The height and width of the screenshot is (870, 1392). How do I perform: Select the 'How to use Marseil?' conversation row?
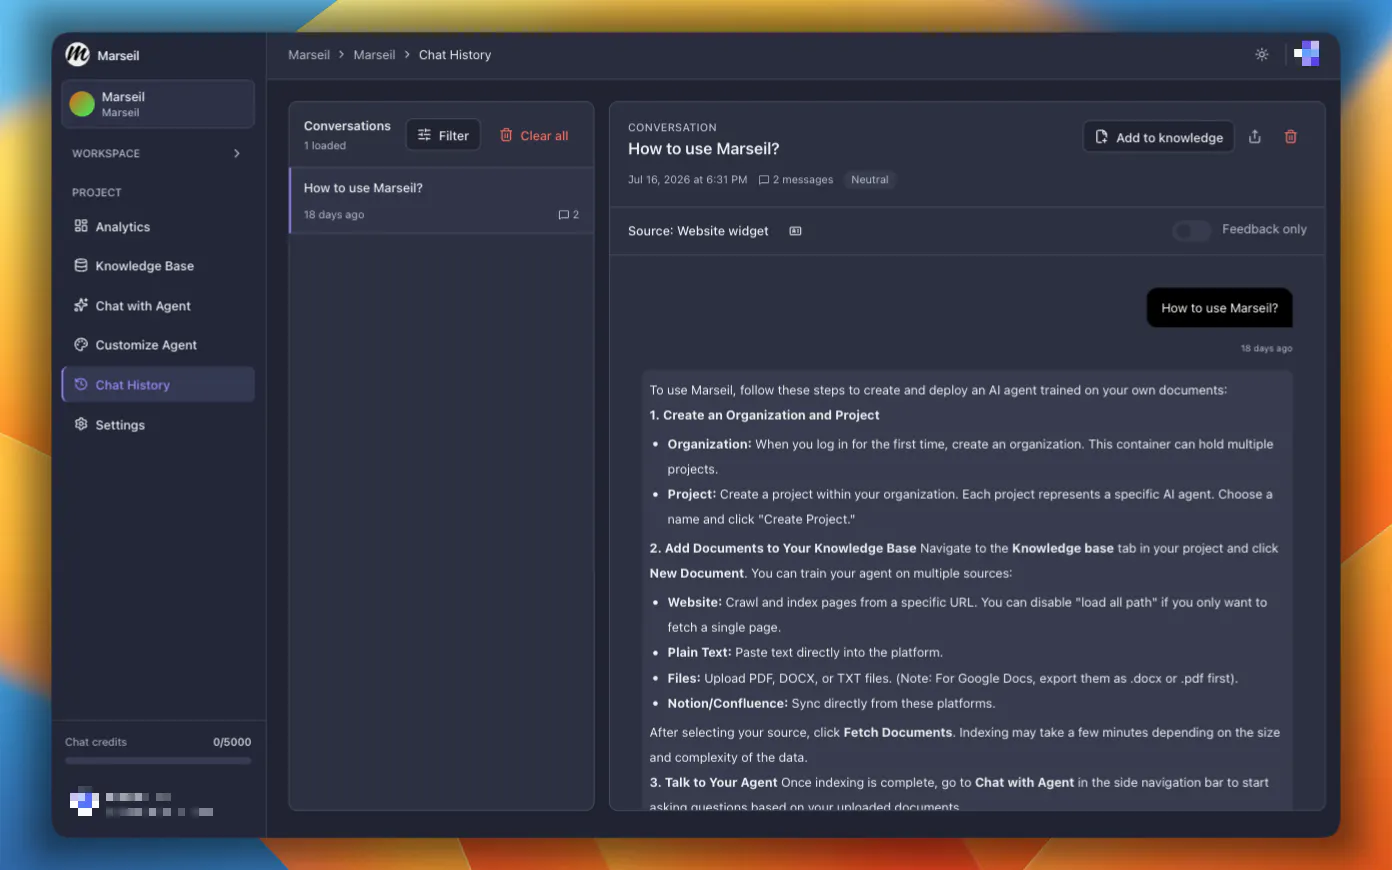click(x=441, y=200)
